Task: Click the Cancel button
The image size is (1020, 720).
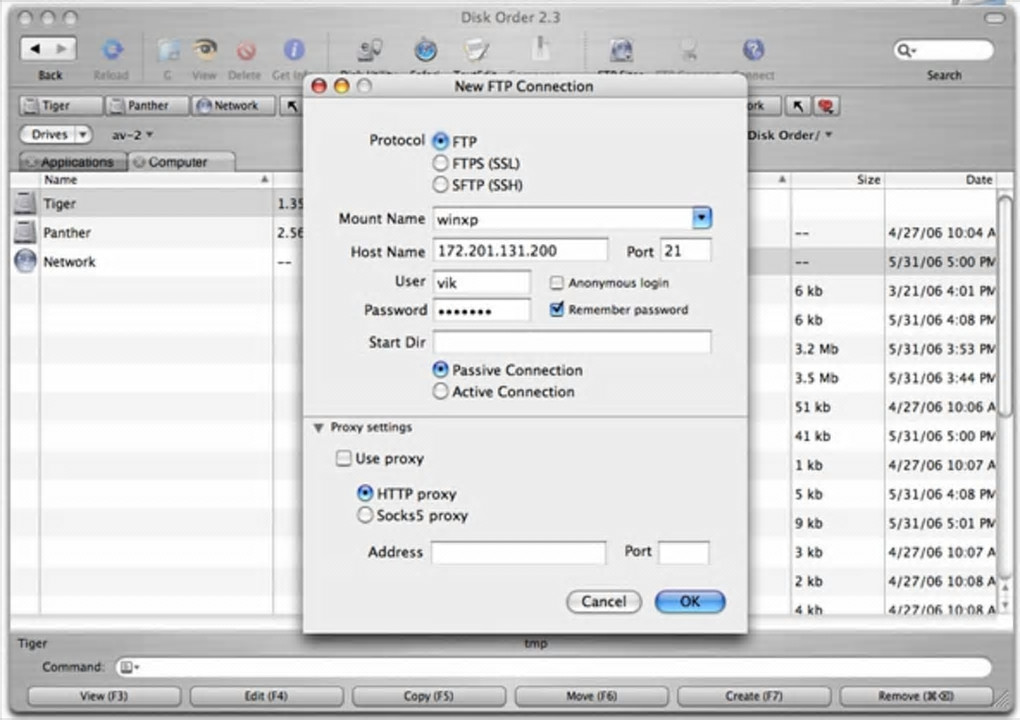Action: click(x=604, y=602)
